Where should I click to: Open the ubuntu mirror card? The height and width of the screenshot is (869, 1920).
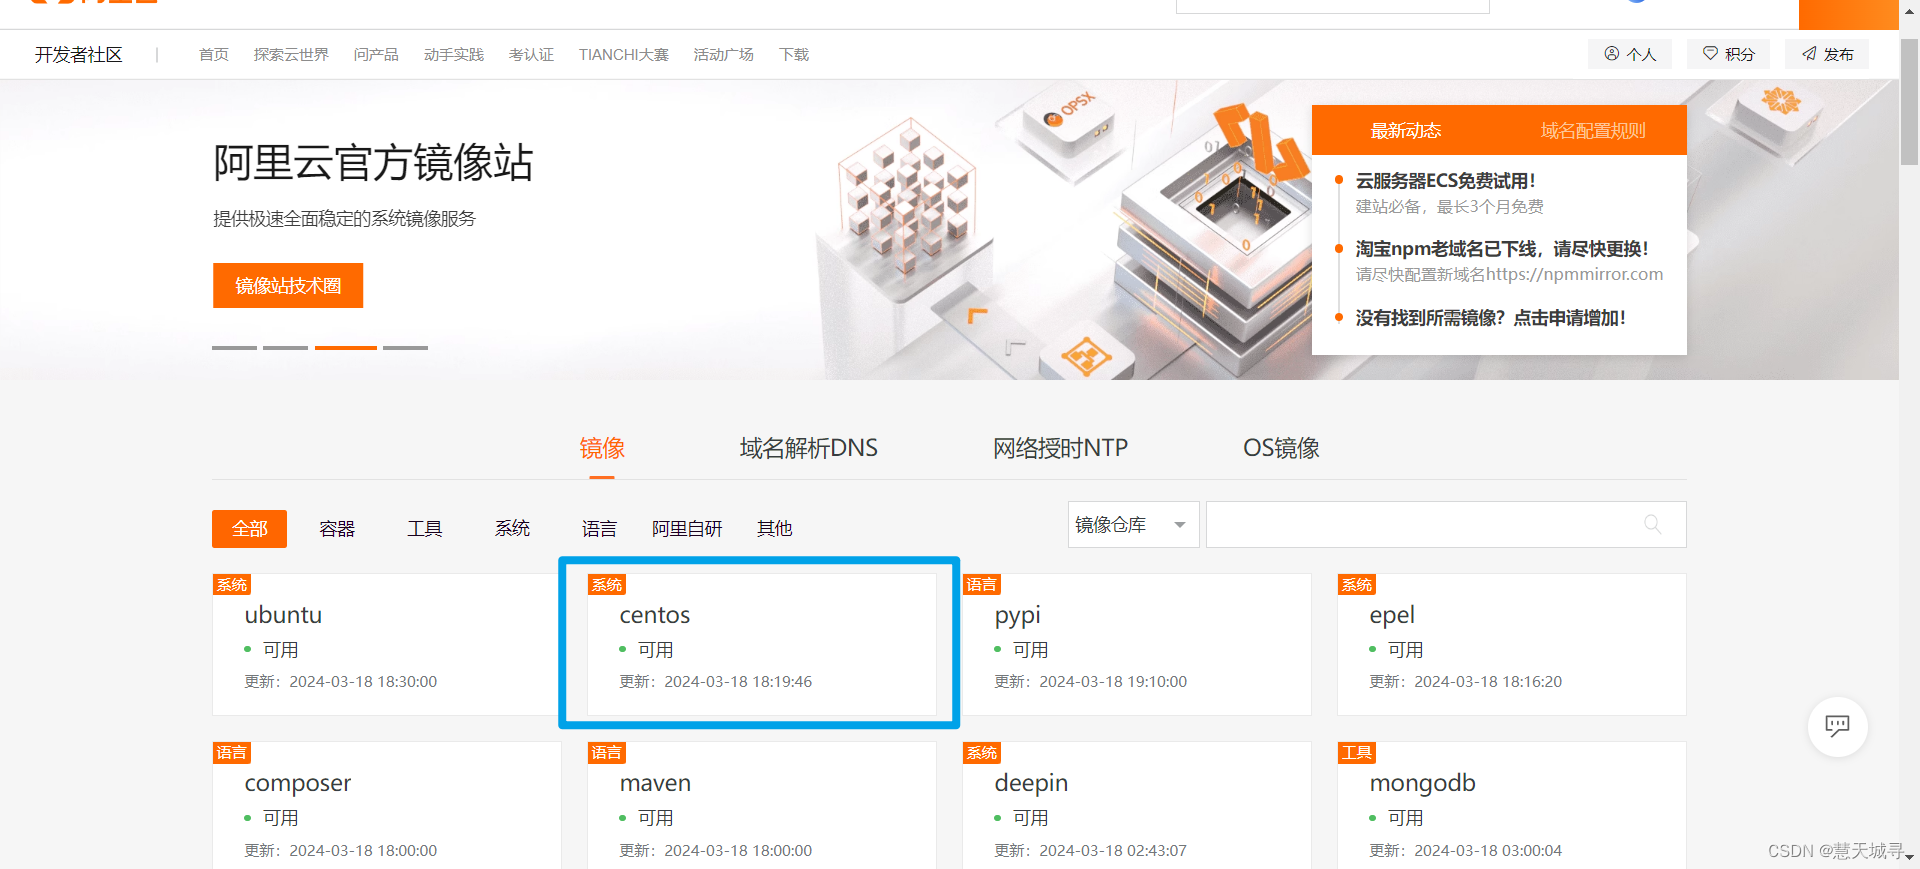pos(386,644)
